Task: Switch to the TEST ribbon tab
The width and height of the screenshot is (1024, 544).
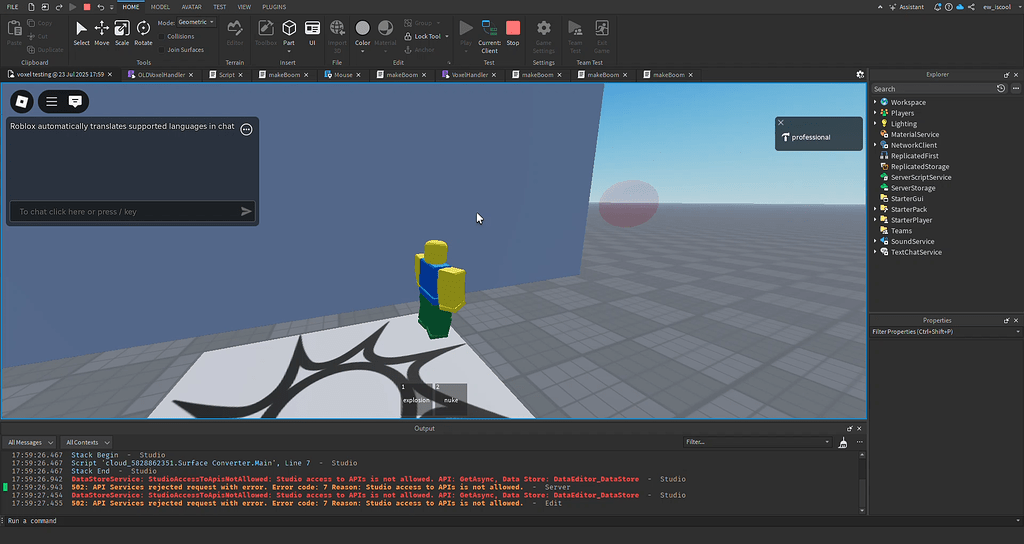Action: (x=219, y=7)
